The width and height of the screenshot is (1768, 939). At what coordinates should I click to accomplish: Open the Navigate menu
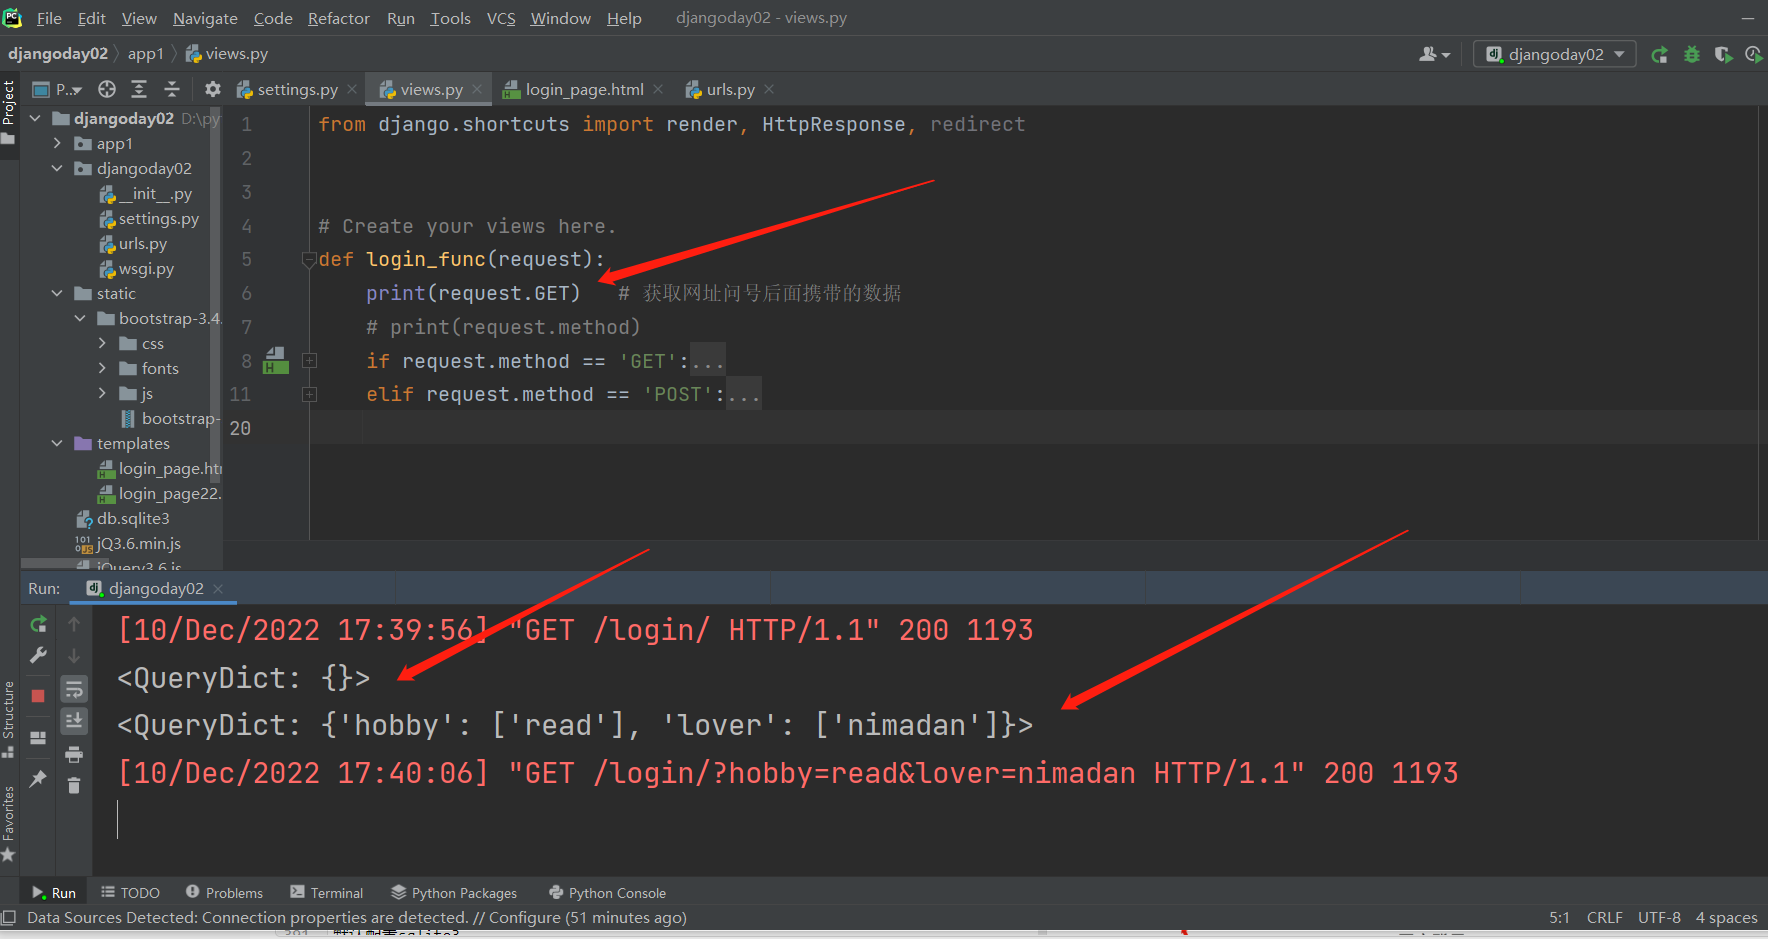[x=205, y=18]
